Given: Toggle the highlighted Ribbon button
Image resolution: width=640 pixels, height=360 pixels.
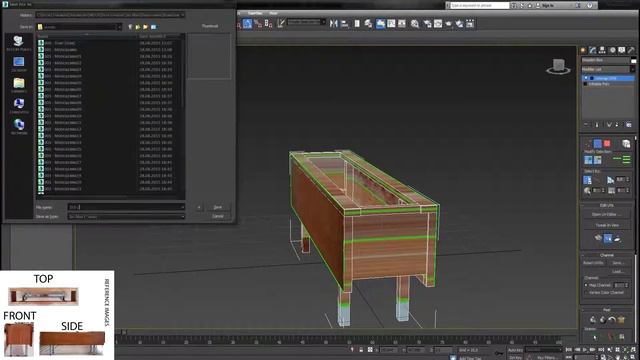Looking at the screenshot, I should pos(380,24).
